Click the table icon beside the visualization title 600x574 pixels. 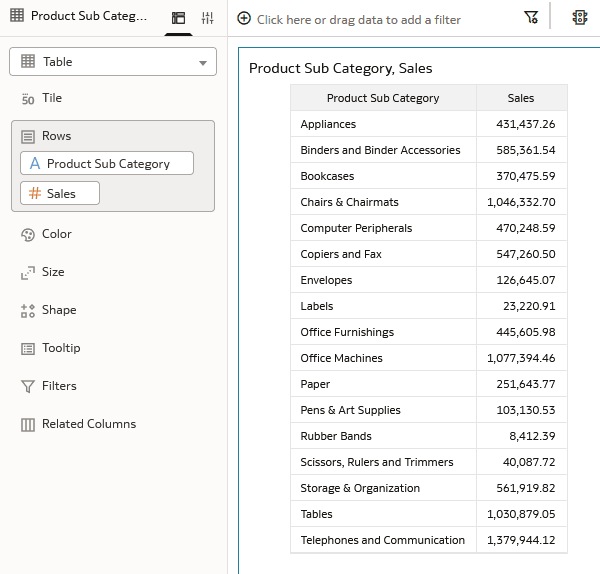[17, 15]
